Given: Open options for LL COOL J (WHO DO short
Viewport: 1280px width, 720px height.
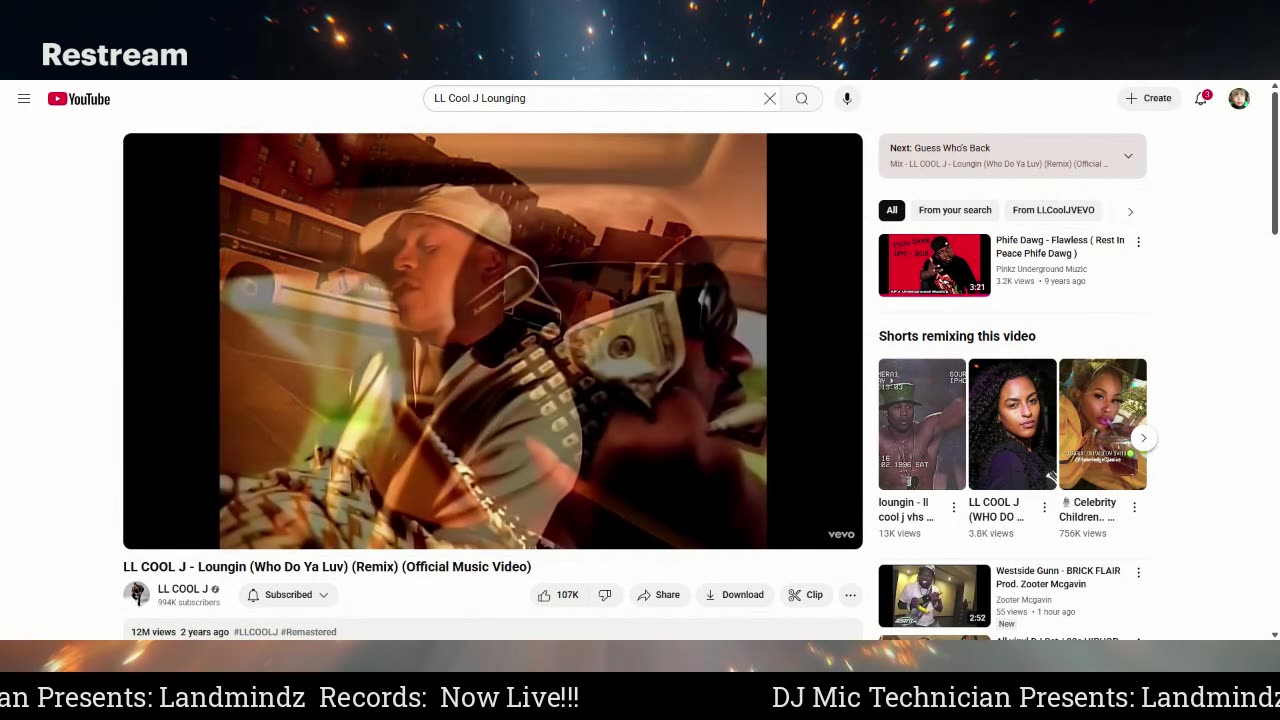Looking at the screenshot, I should tap(1045, 507).
